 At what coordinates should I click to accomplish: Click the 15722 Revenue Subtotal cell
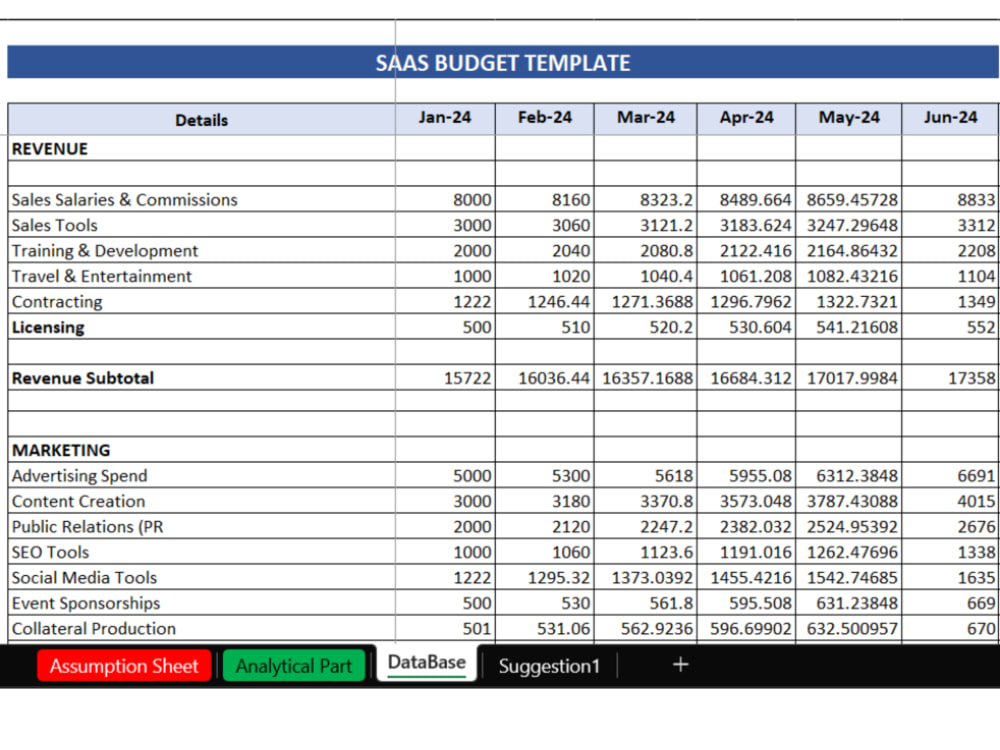click(445, 378)
